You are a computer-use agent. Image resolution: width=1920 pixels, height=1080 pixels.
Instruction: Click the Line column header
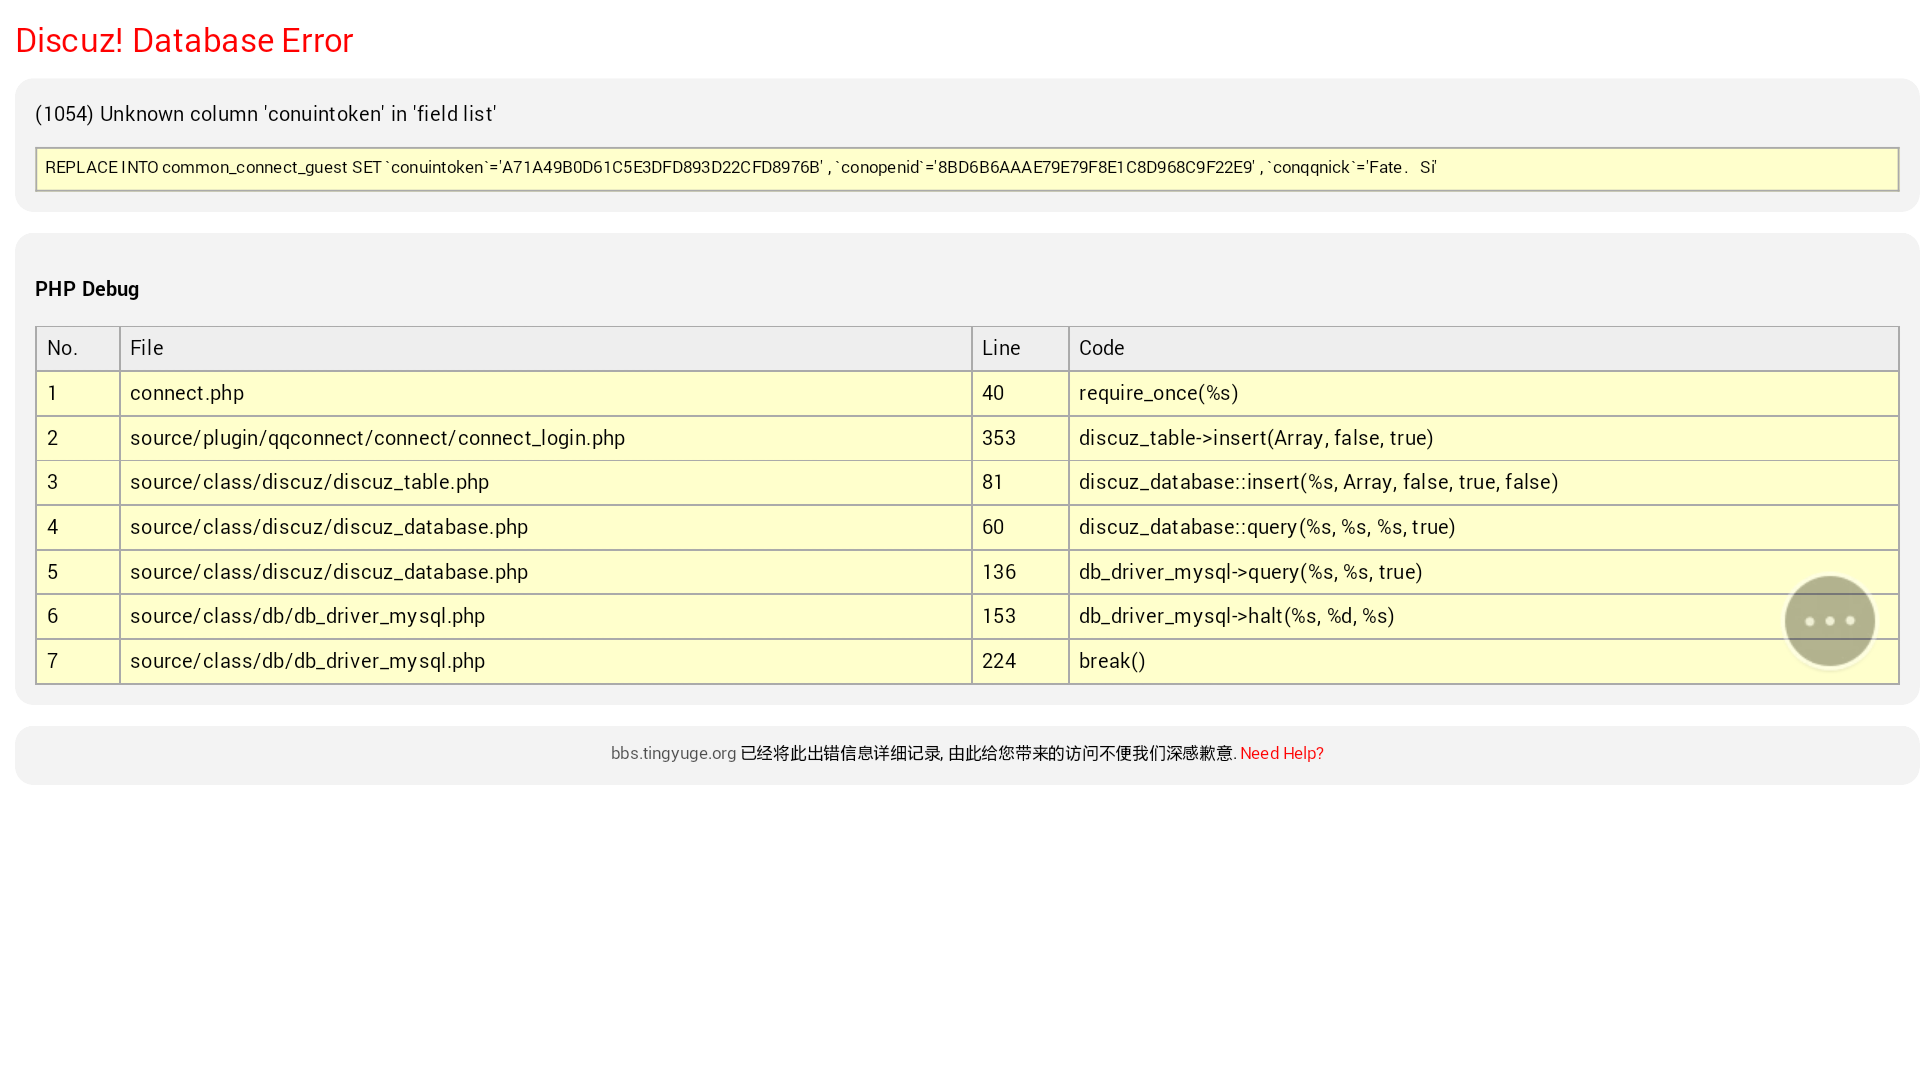1001,348
